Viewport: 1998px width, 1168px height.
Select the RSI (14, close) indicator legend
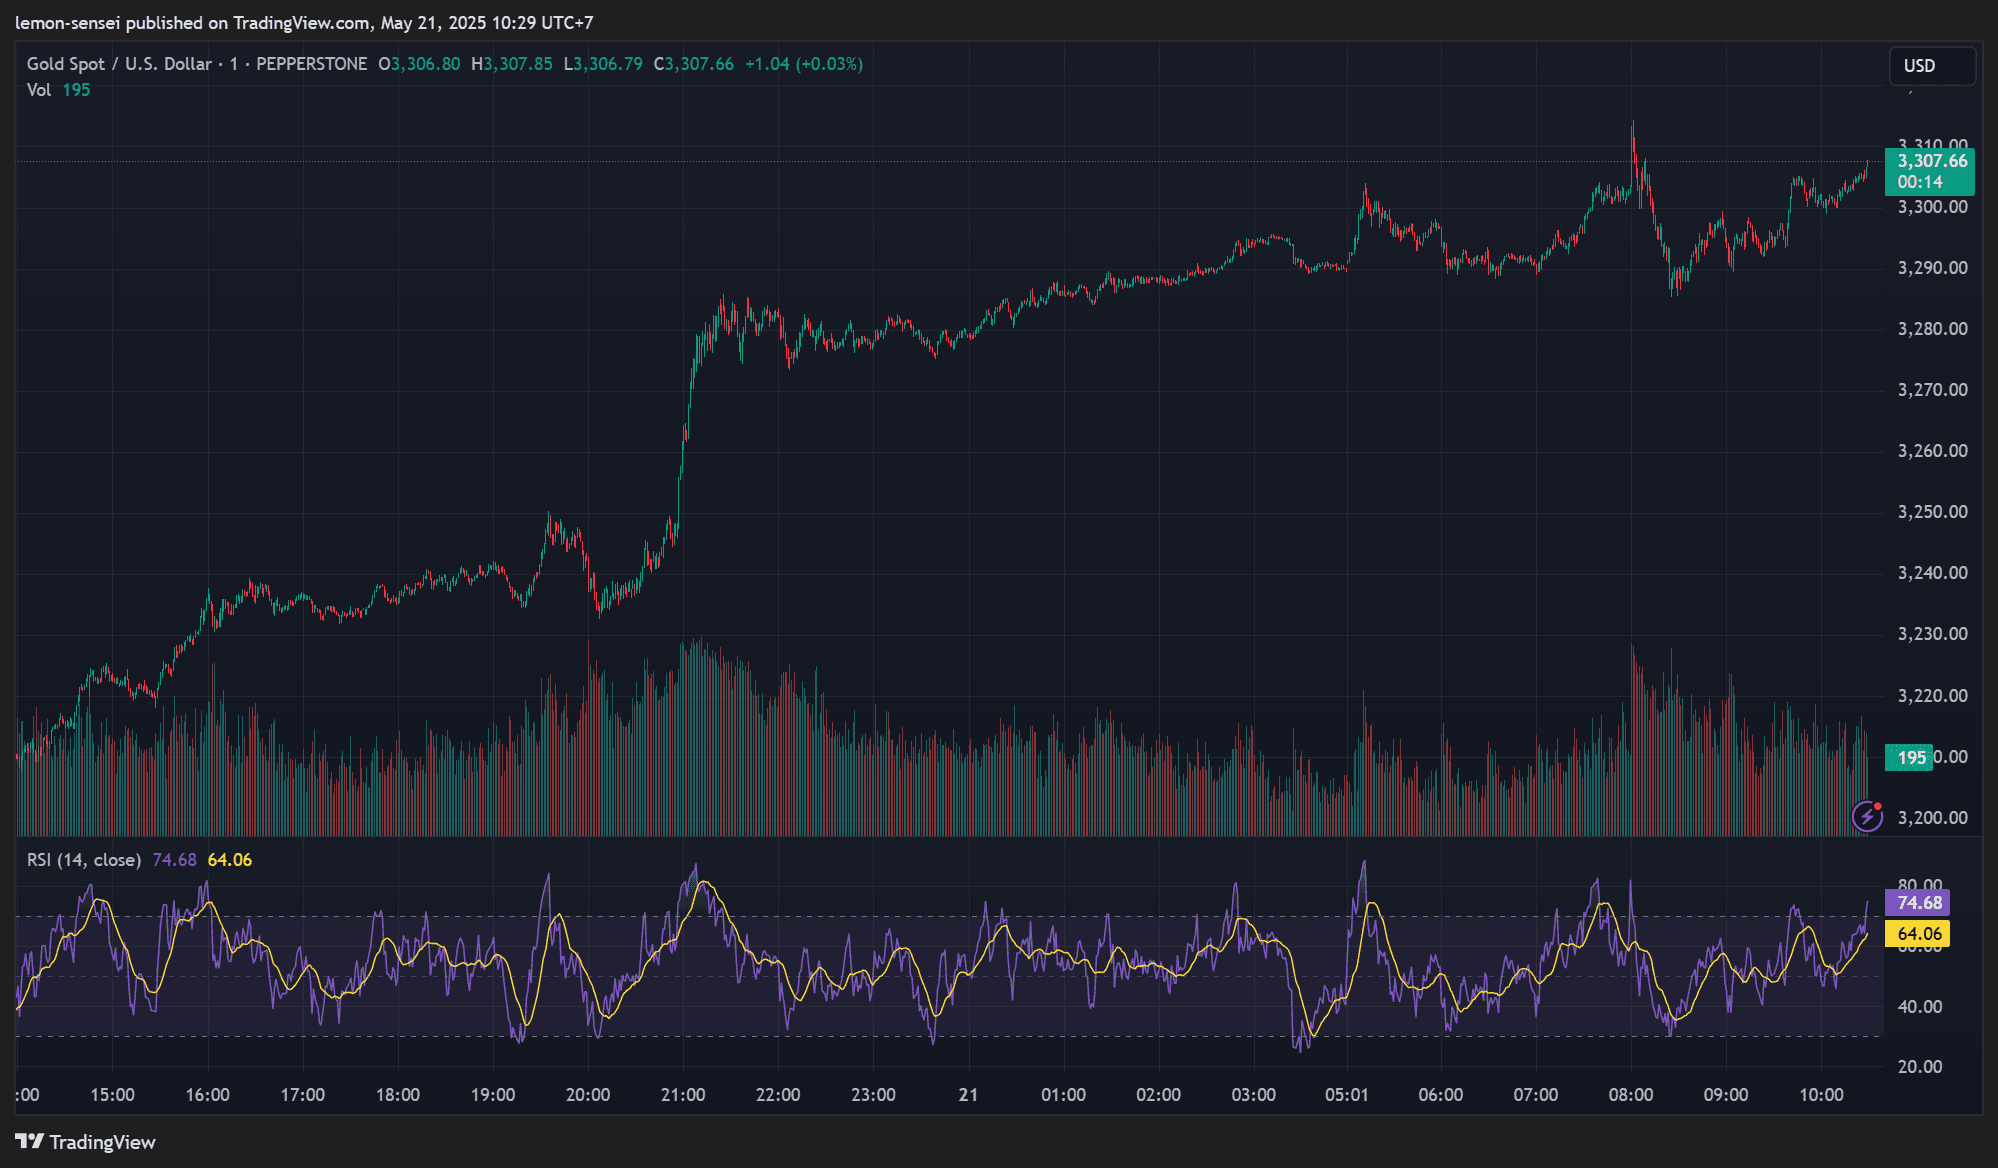84,860
